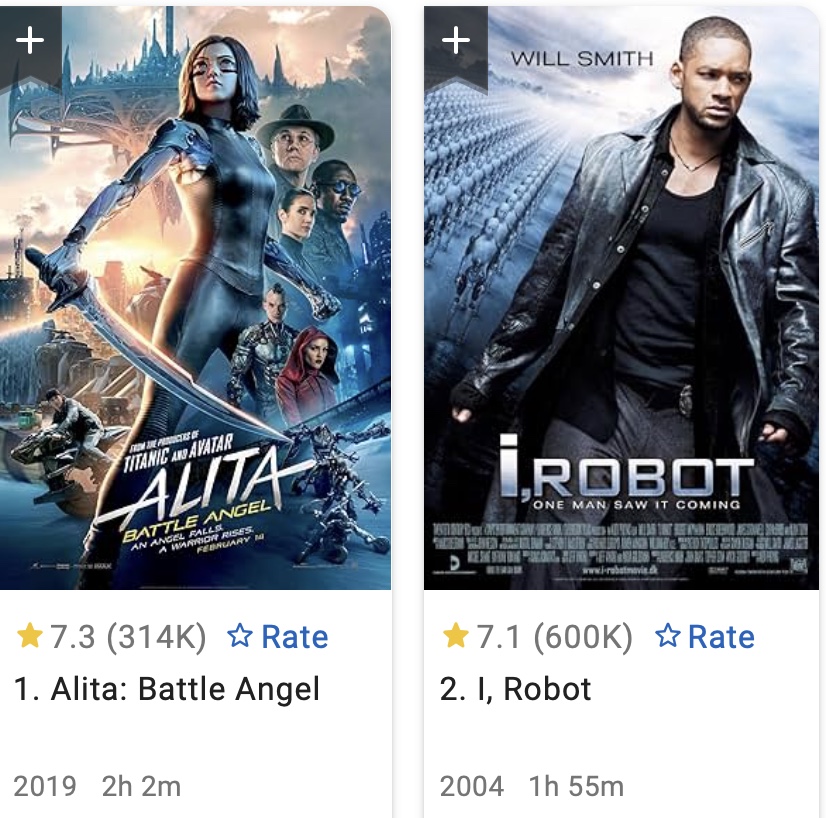
Task: Click the 7.3 (314K) rating text
Action: point(127,637)
